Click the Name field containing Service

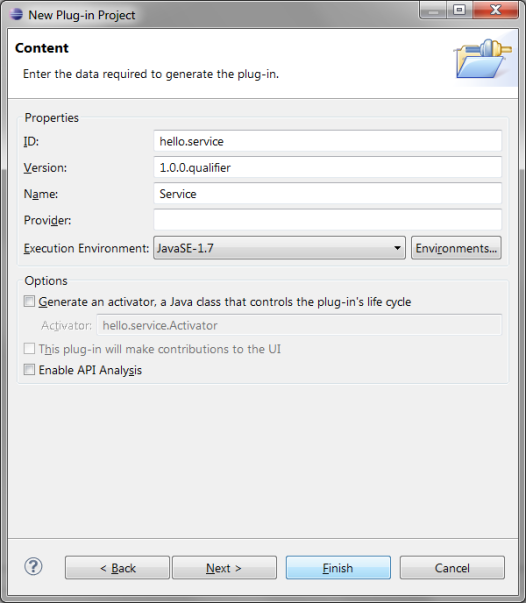(328, 193)
